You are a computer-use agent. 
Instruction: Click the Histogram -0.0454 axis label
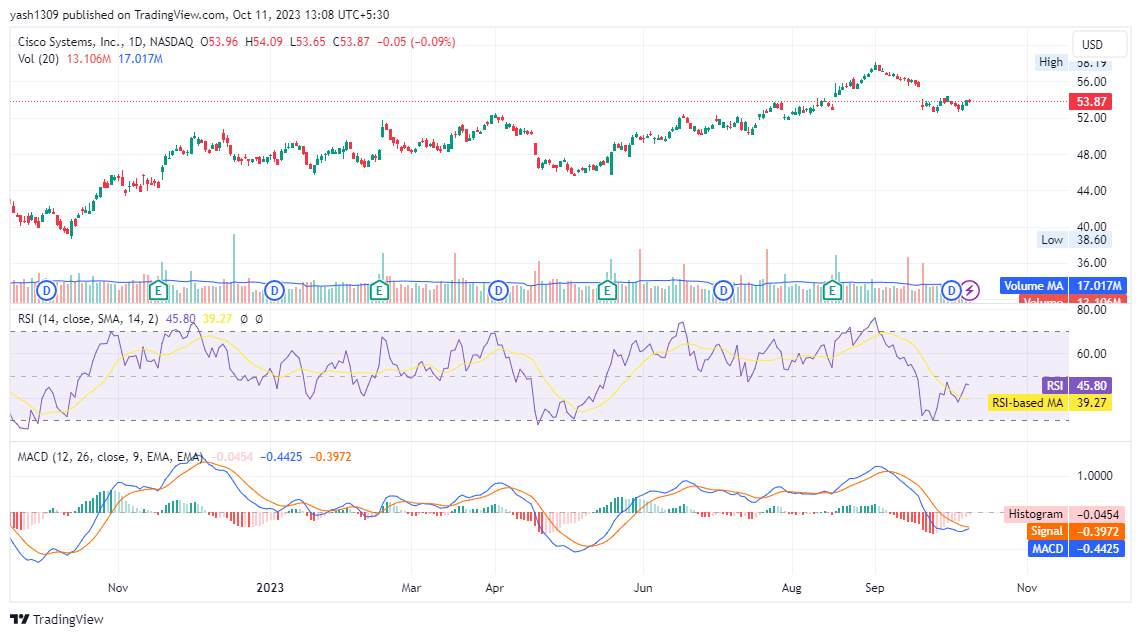click(x=1064, y=514)
